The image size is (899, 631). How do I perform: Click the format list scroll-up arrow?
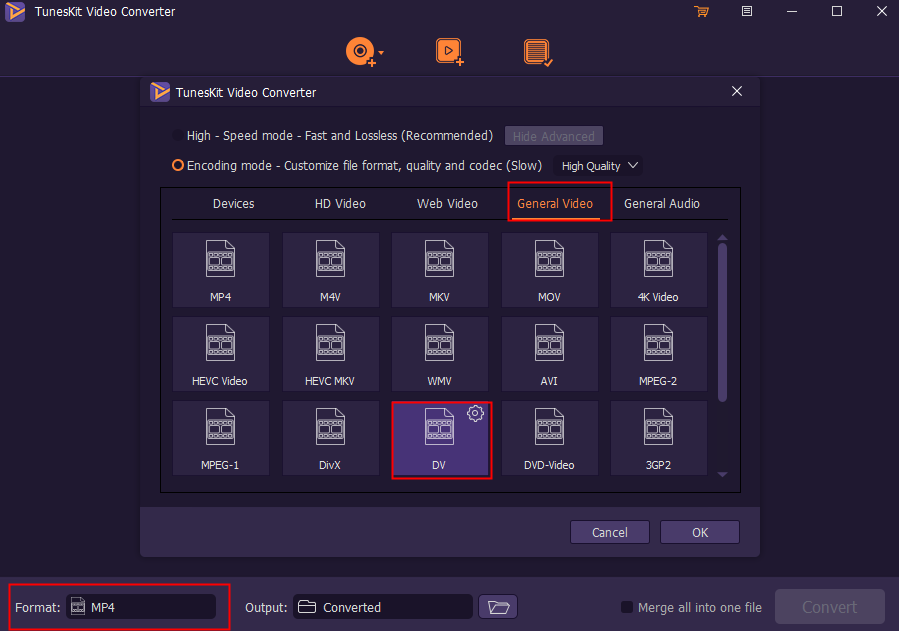[x=722, y=237]
